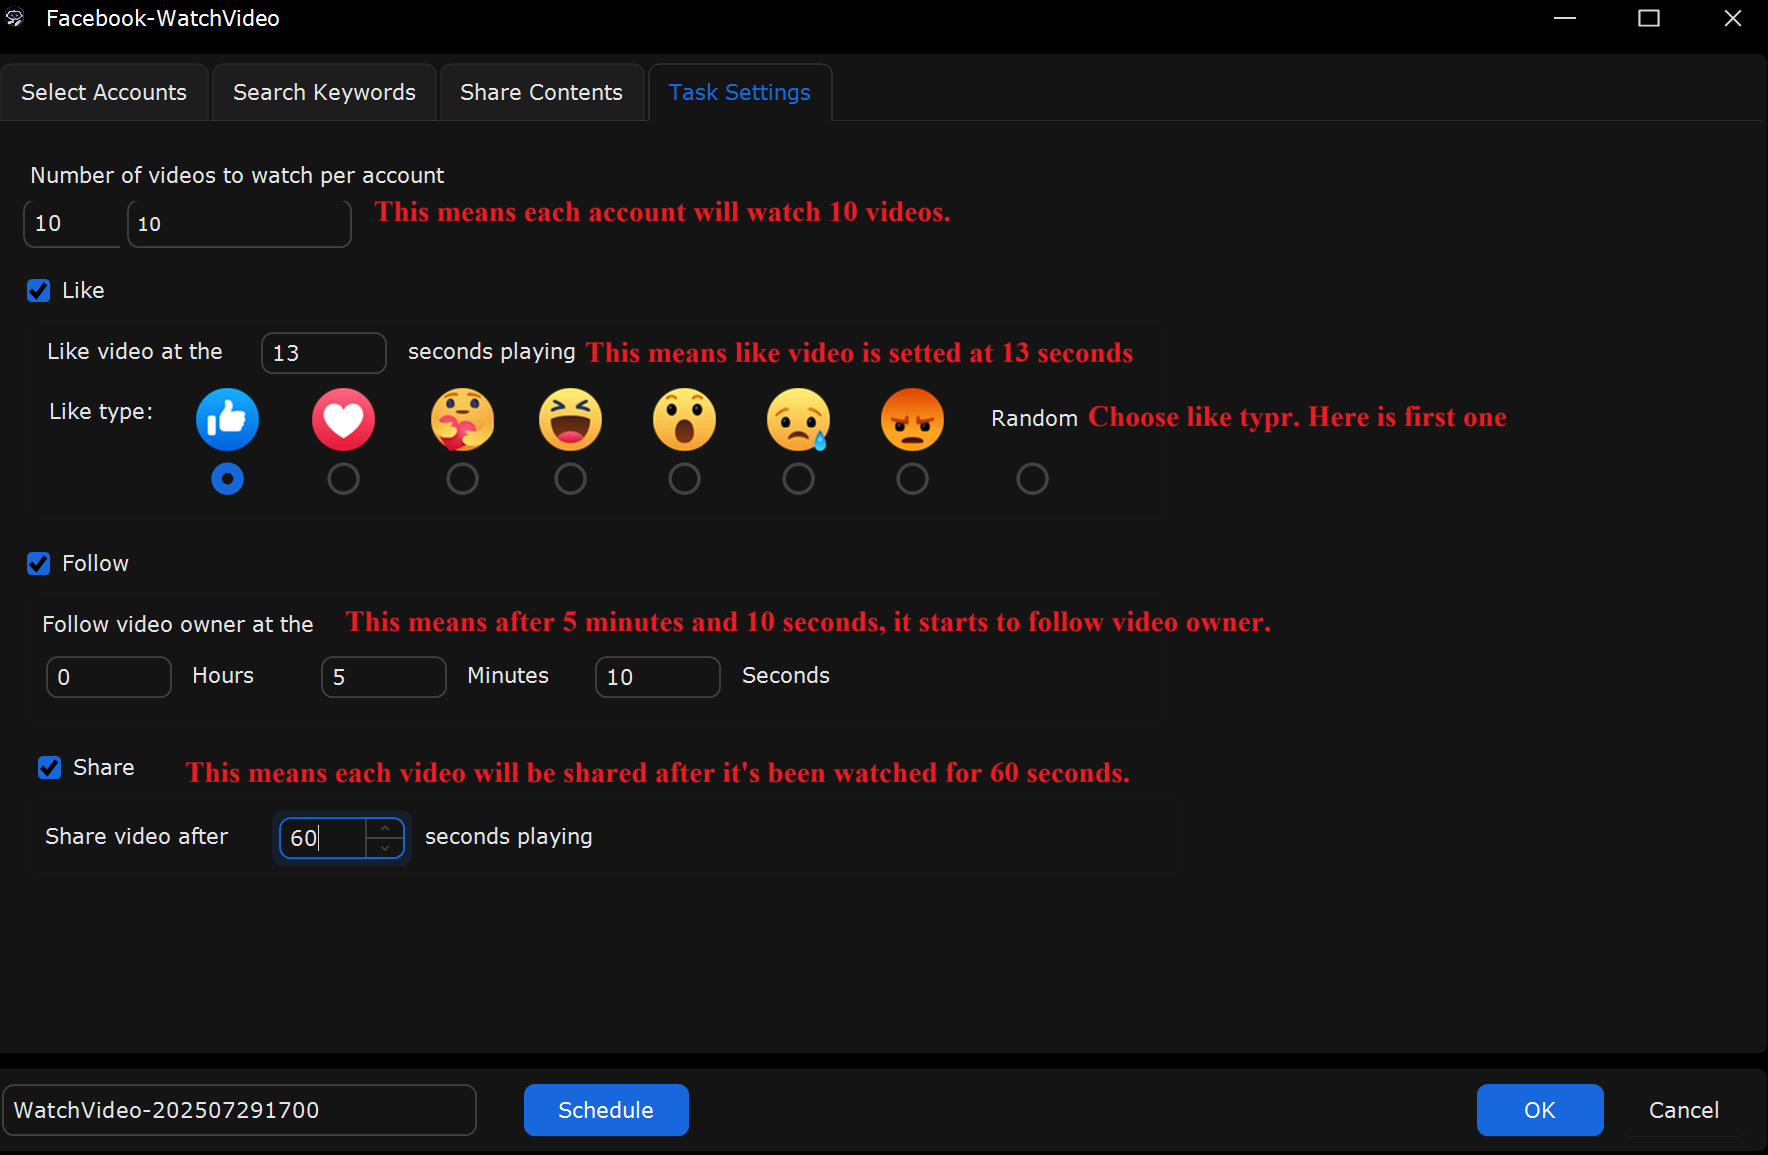Close the Facebook-WatchVideo window

(x=1733, y=18)
